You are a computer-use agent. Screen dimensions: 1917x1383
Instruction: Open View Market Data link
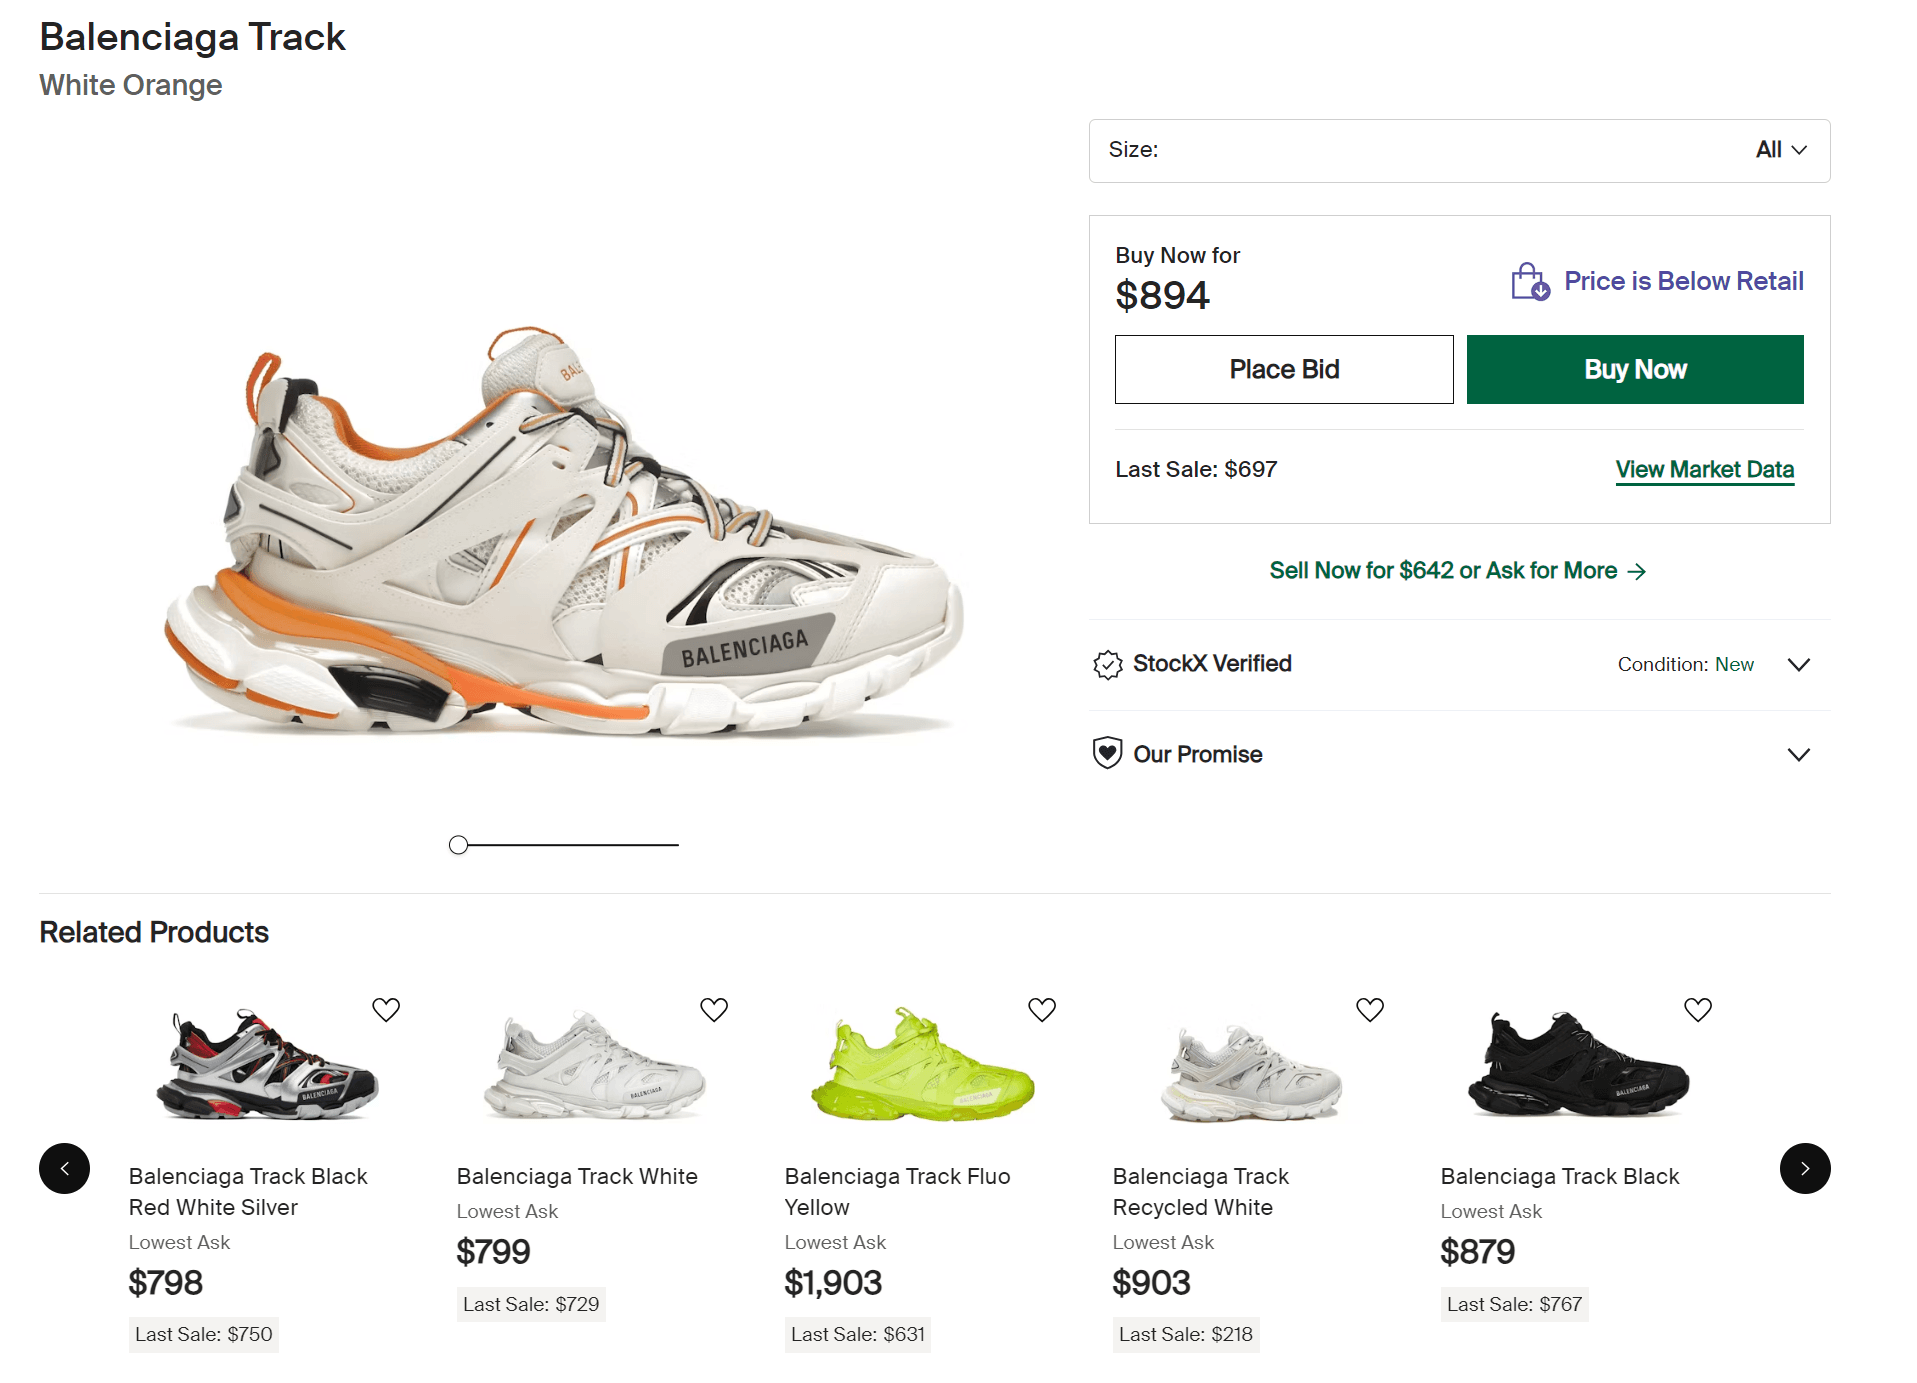coord(1705,469)
